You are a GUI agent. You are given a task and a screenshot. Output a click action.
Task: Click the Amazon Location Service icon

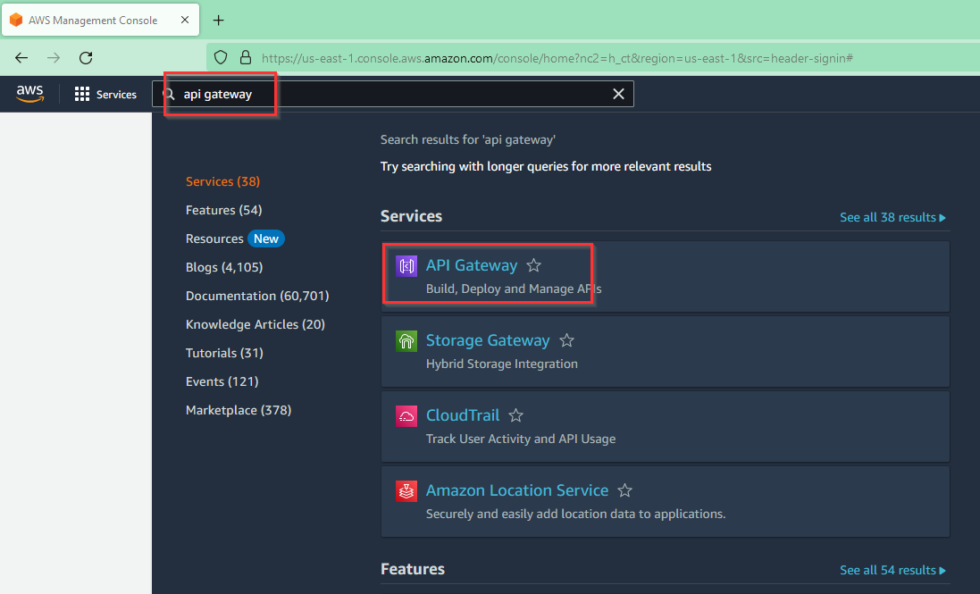tap(406, 491)
